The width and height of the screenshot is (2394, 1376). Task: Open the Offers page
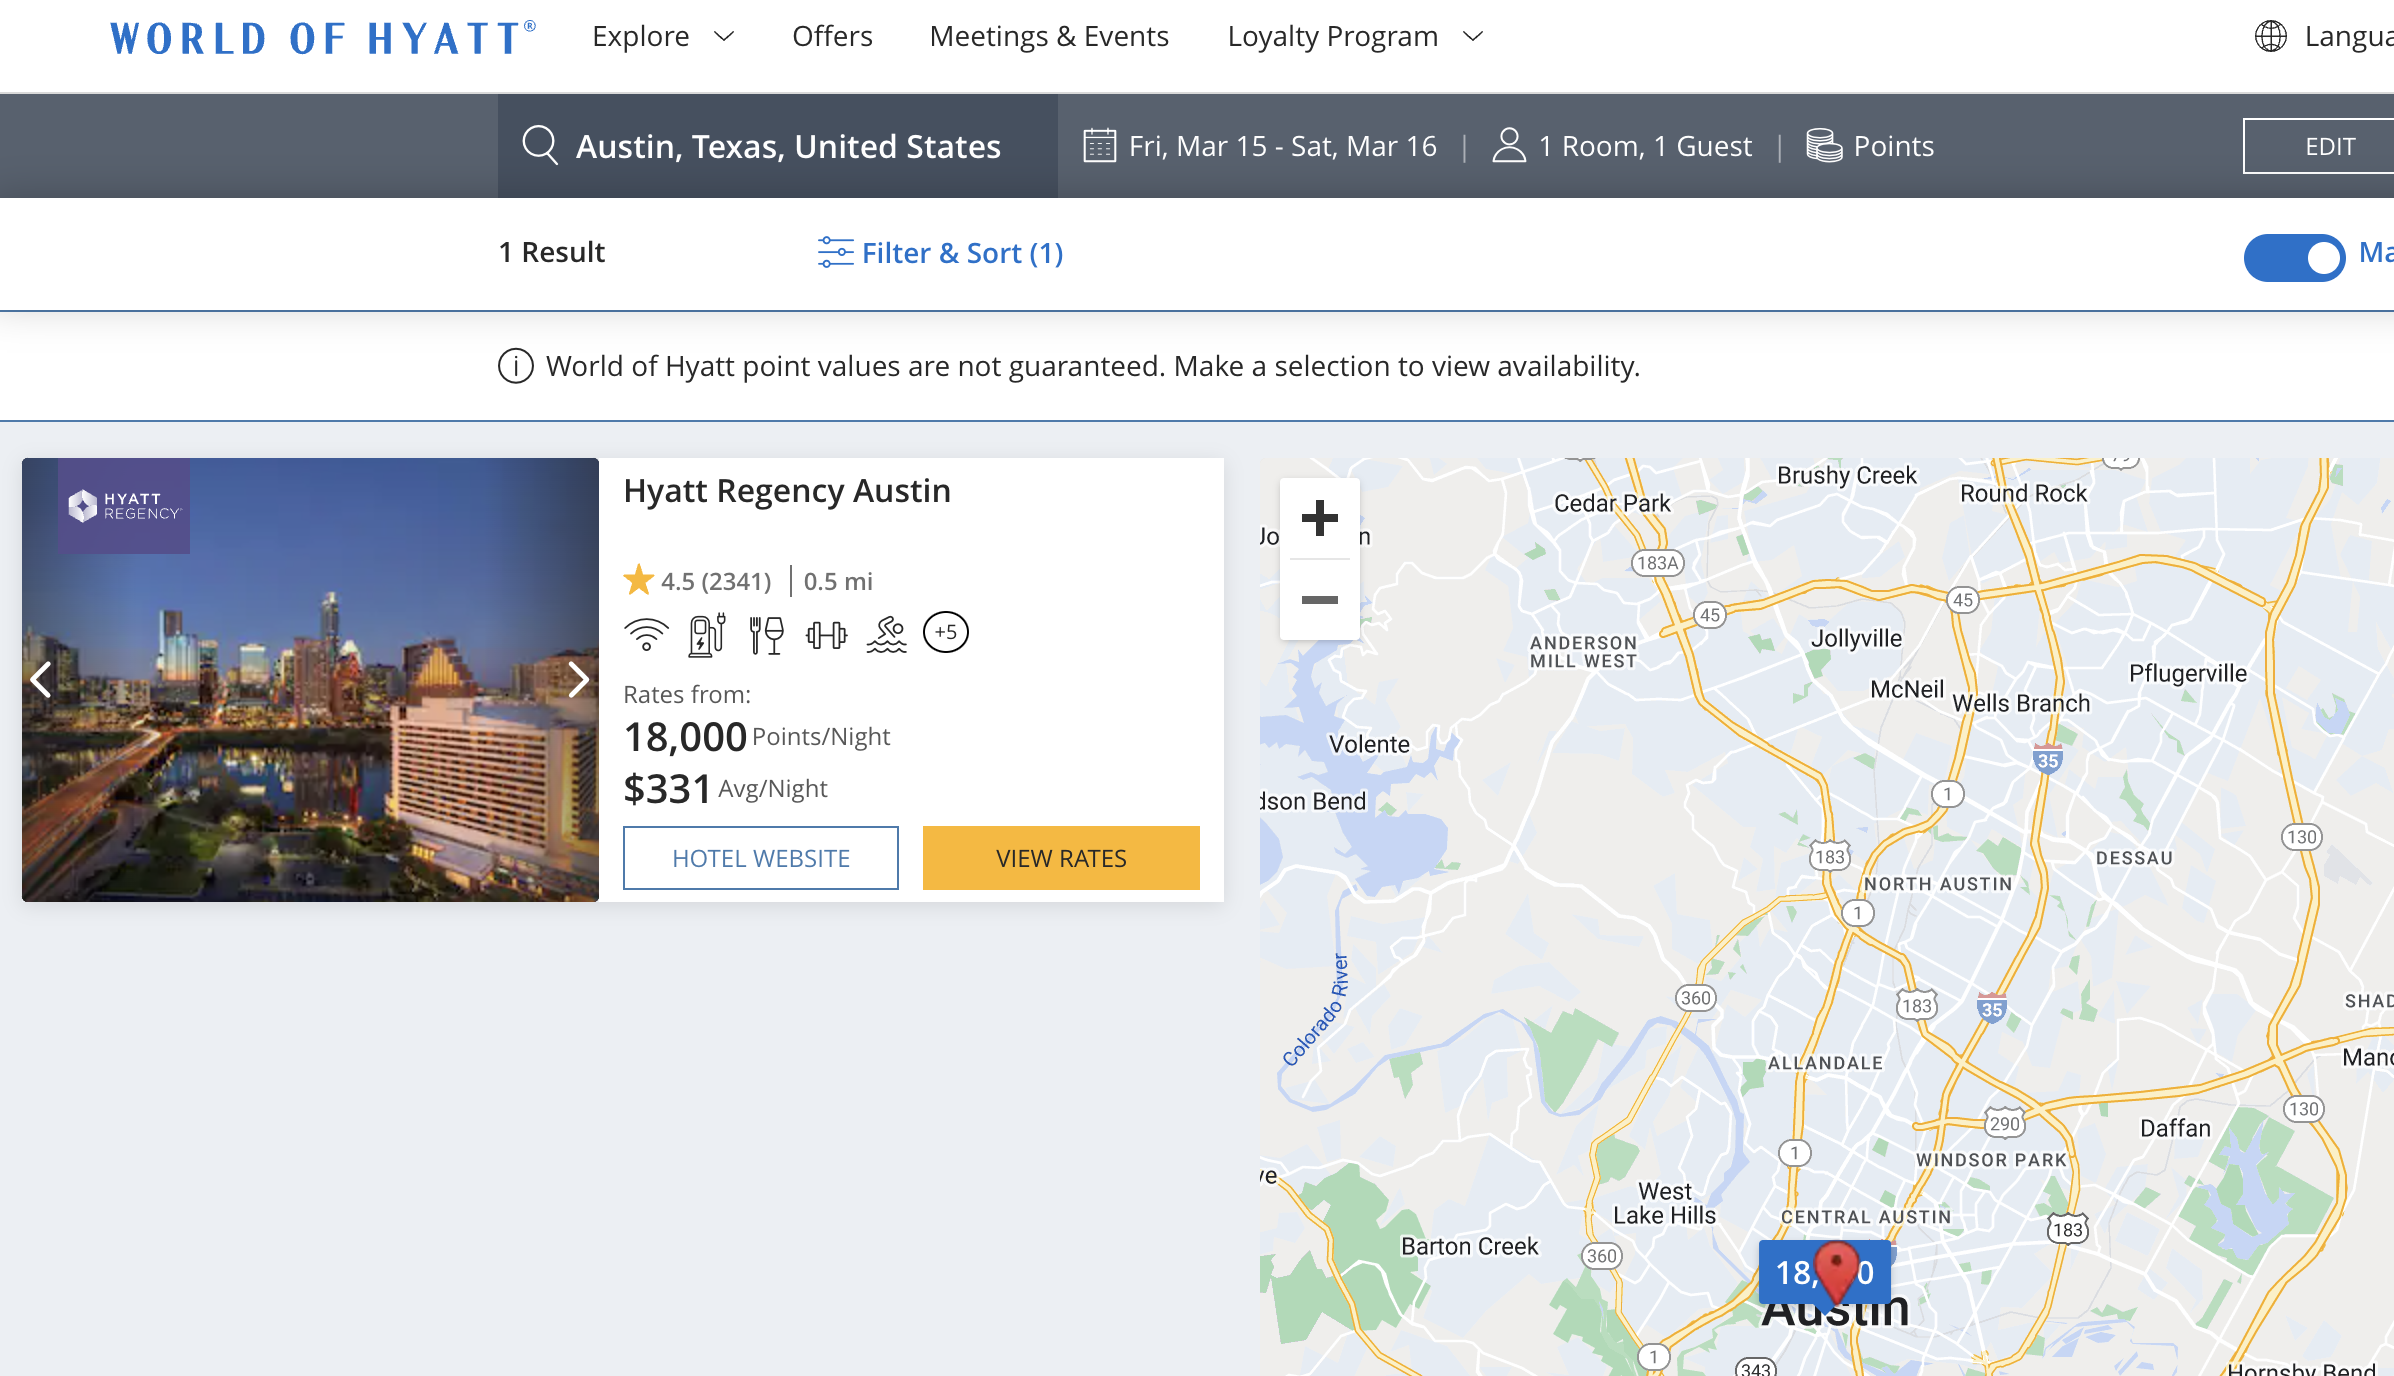[832, 36]
